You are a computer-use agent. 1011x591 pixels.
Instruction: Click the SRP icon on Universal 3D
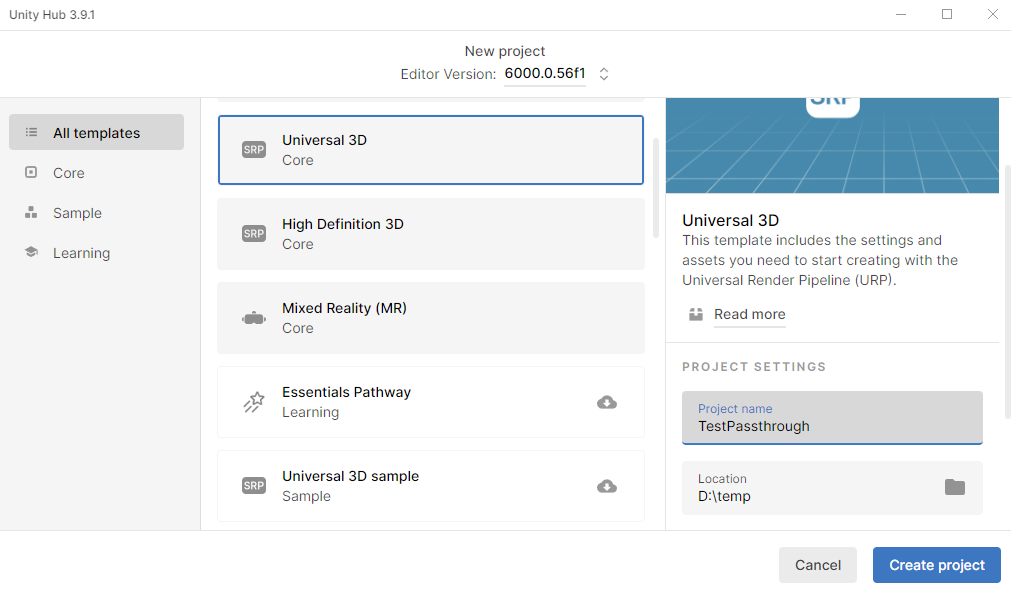(x=254, y=150)
